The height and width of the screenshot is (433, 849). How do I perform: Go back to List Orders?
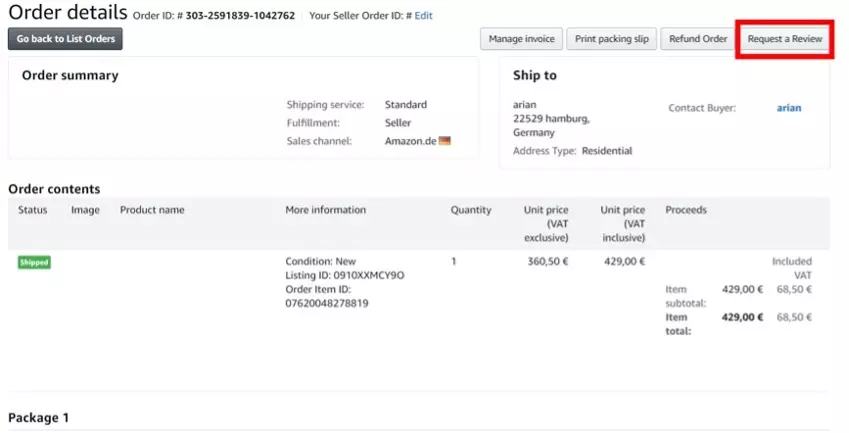click(x=66, y=39)
